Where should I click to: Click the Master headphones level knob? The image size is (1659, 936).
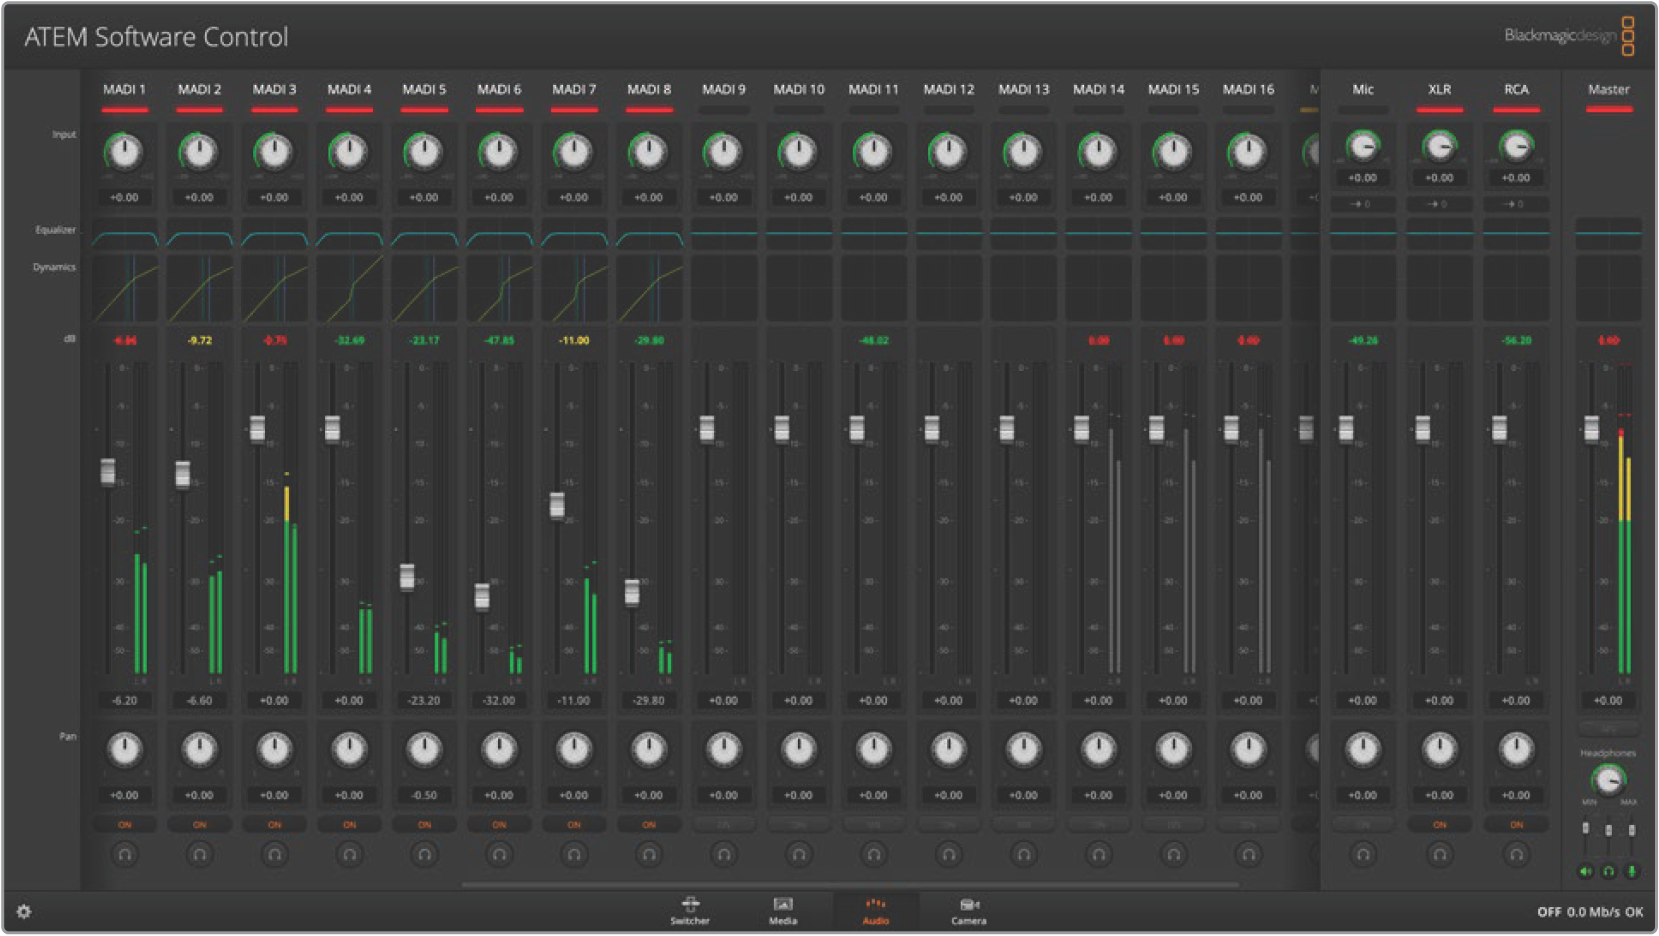tap(1608, 779)
